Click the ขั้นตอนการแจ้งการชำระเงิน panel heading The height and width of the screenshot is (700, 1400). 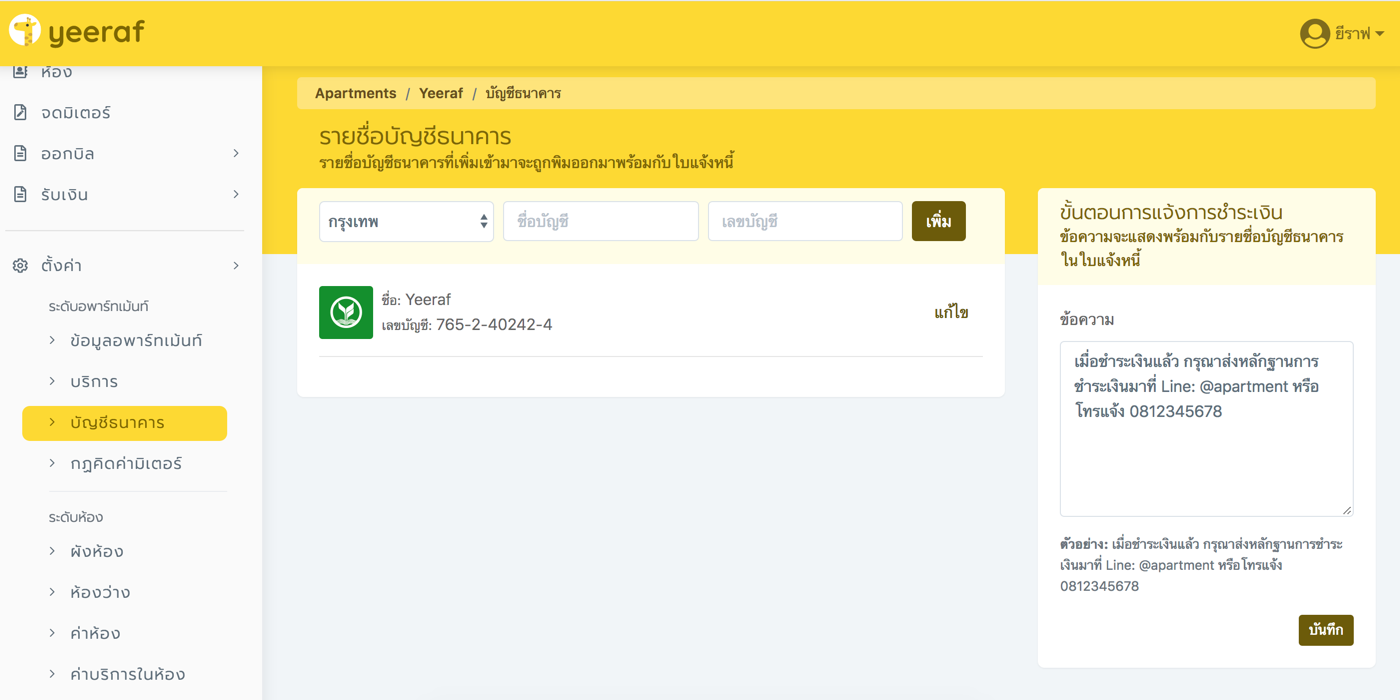1171,213
